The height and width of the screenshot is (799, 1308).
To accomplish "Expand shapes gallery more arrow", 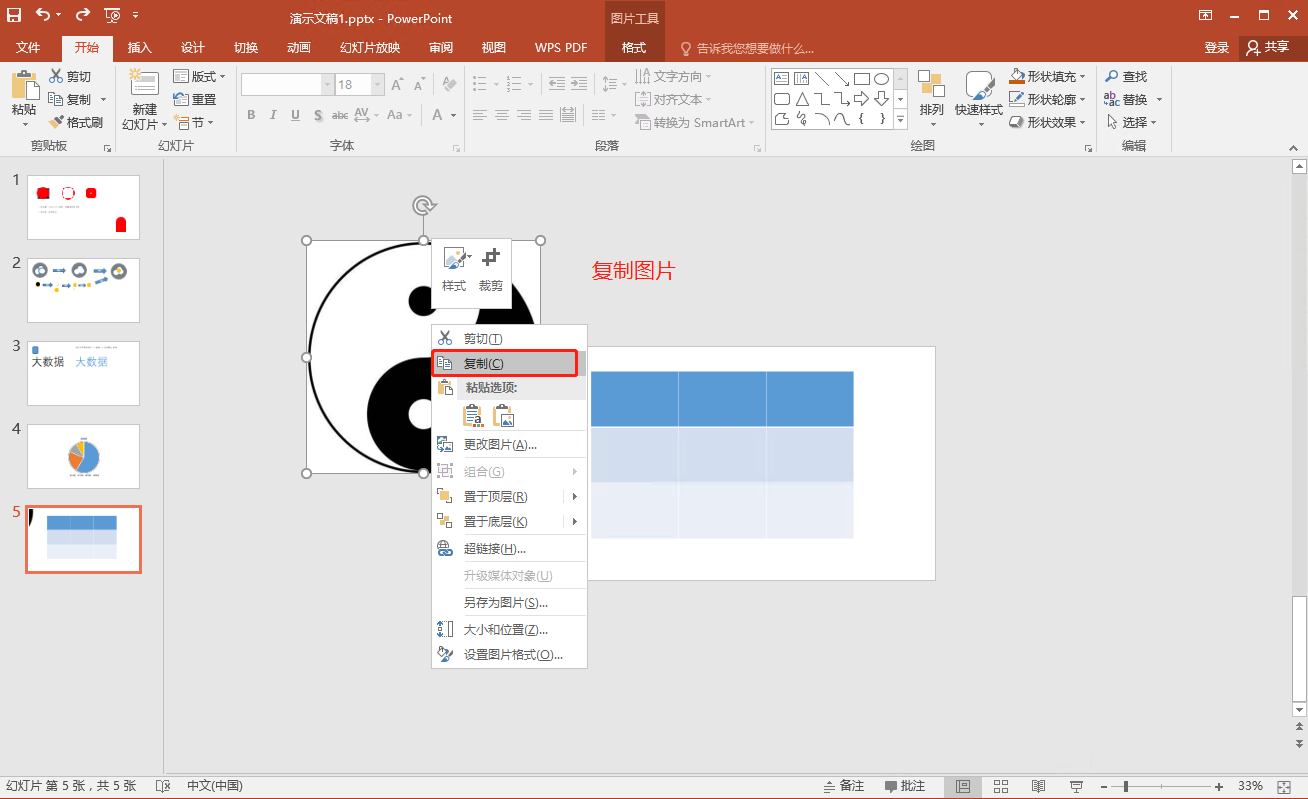I will [x=900, y=121].
